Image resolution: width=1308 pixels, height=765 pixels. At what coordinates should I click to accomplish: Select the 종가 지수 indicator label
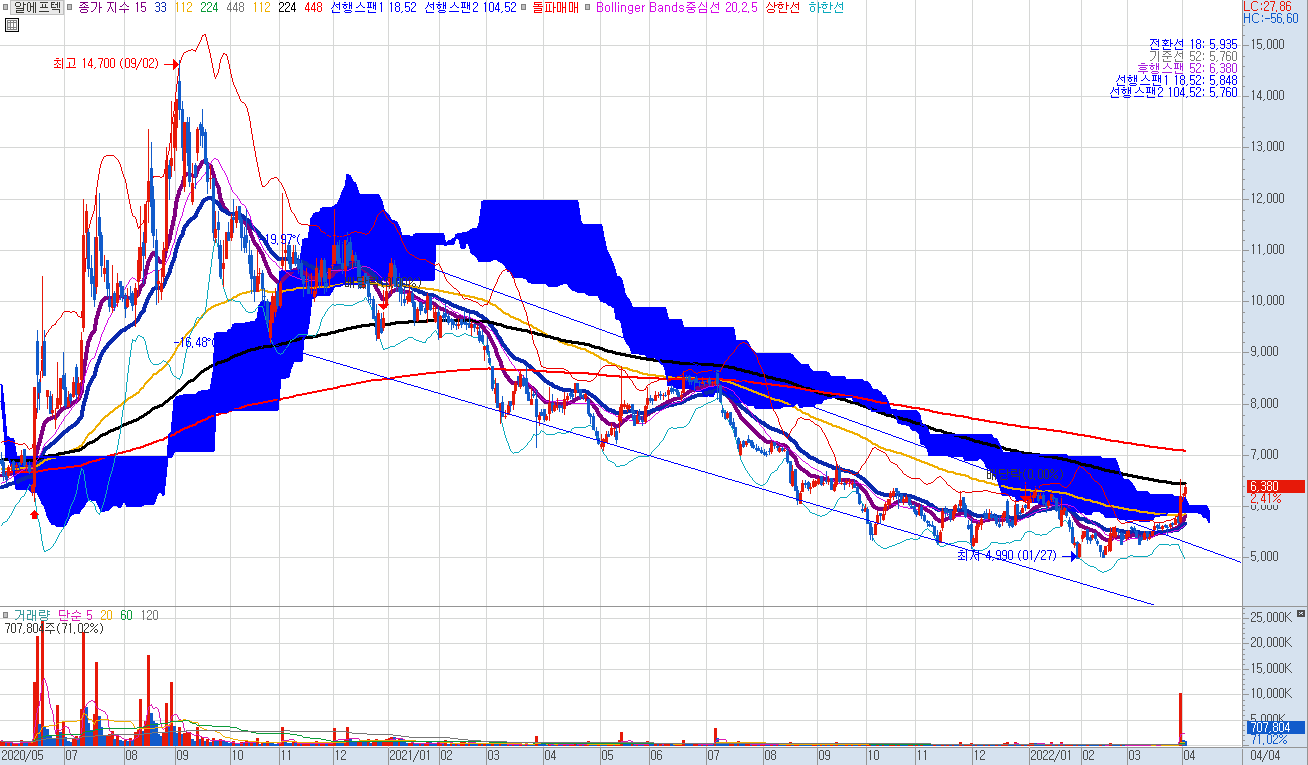(103, 7)
